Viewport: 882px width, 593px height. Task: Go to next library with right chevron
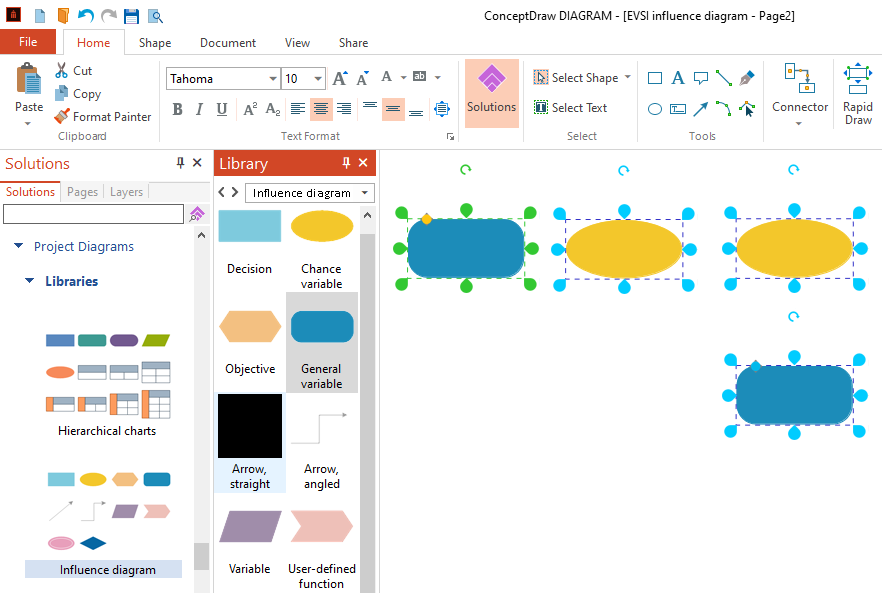235,192
